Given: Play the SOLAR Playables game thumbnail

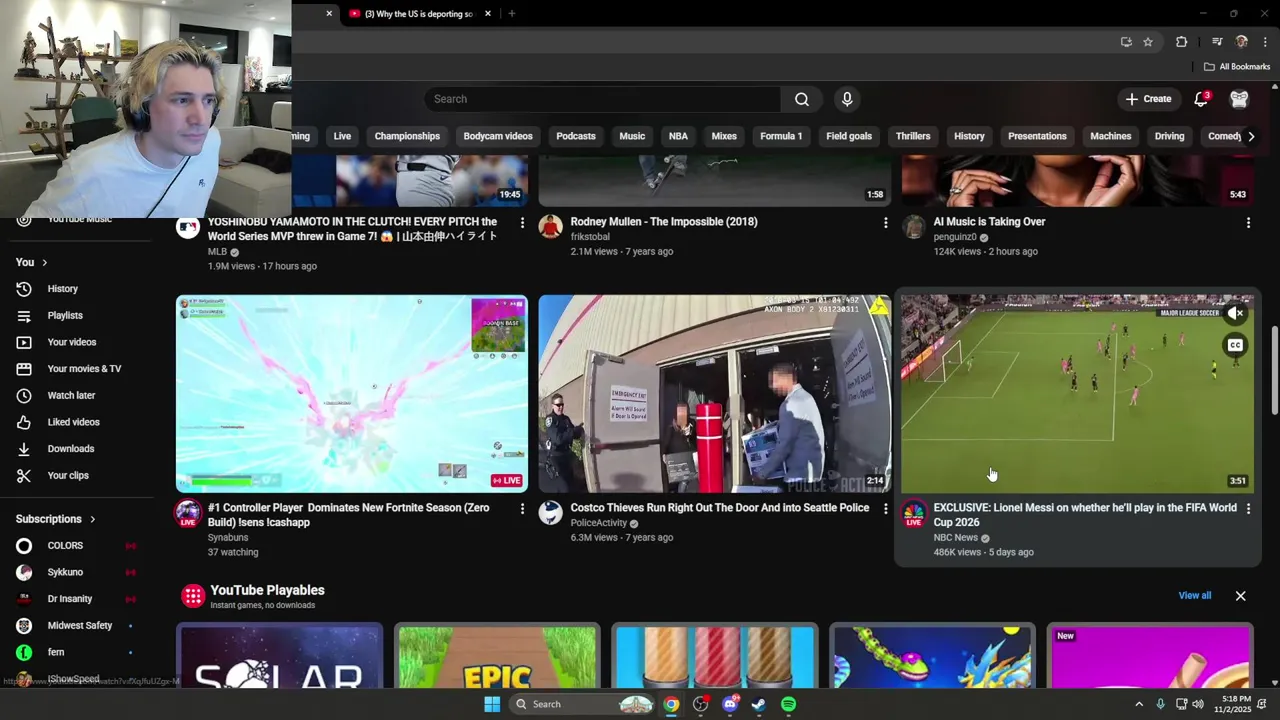Looking at the screenshot, I should tap(279, 656).
